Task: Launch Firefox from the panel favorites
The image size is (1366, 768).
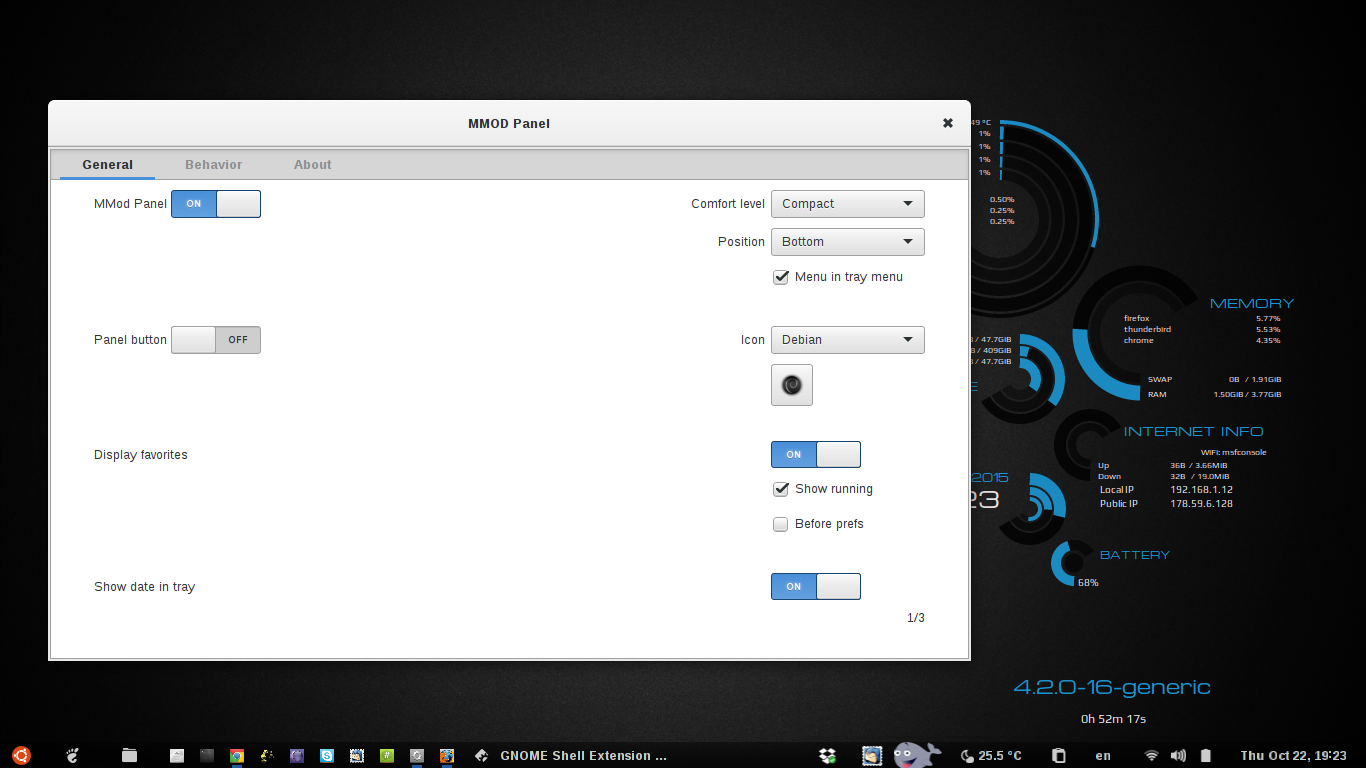Action: pos(447,756)
